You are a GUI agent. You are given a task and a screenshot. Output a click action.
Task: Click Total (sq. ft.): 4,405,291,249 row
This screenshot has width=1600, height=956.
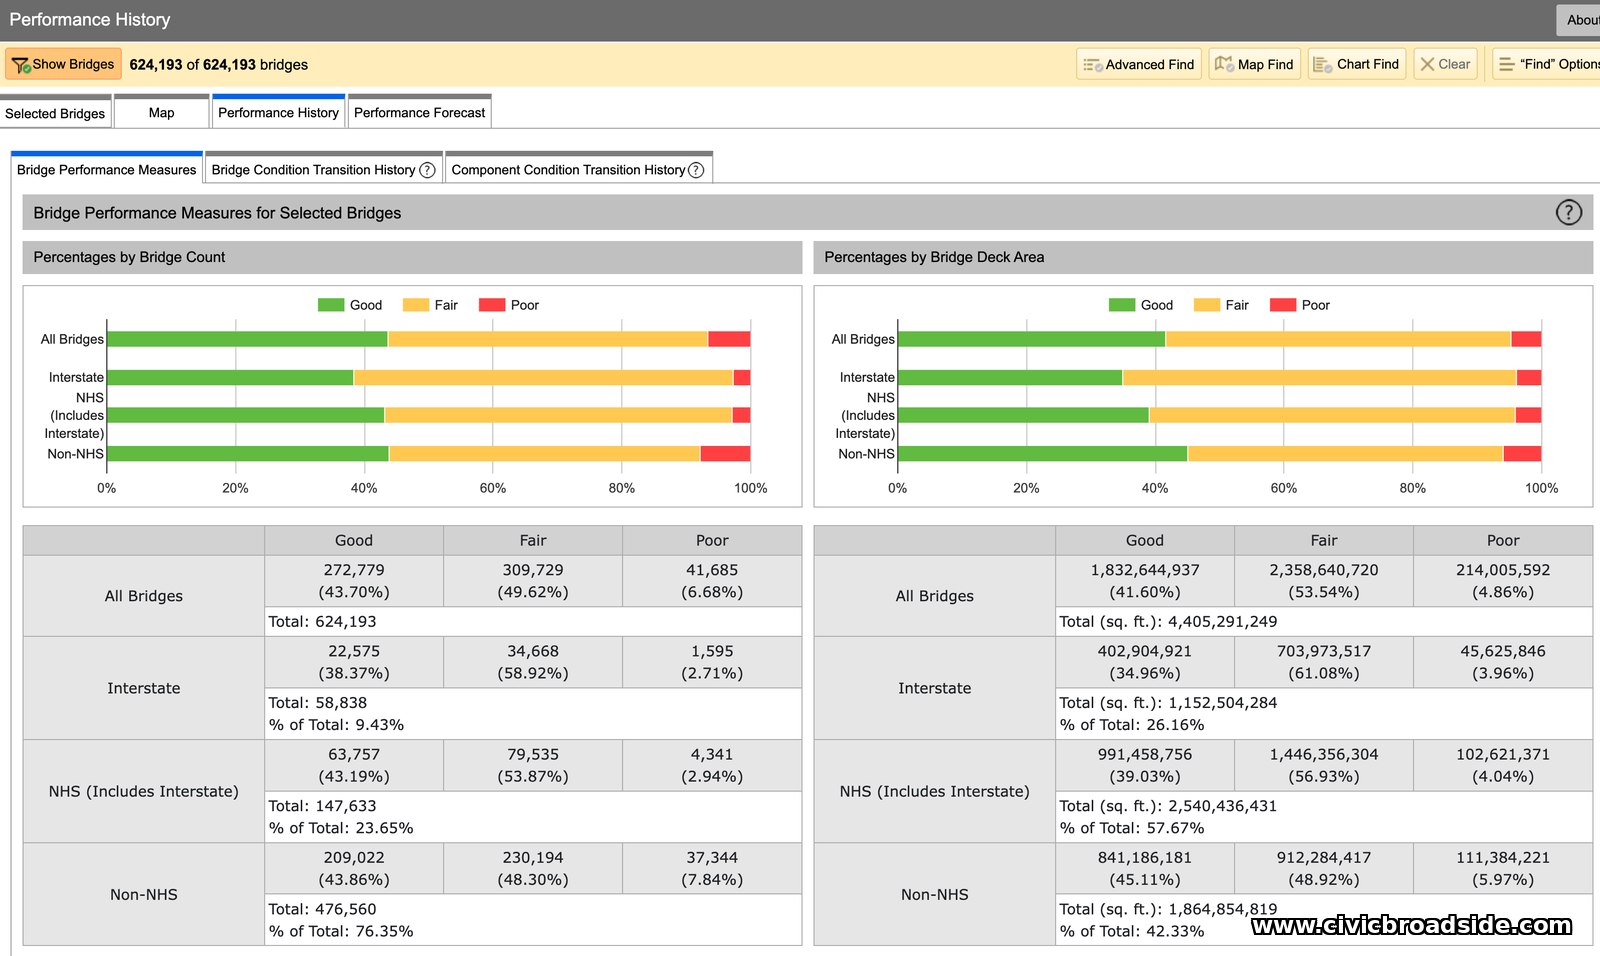[1324, 621]
